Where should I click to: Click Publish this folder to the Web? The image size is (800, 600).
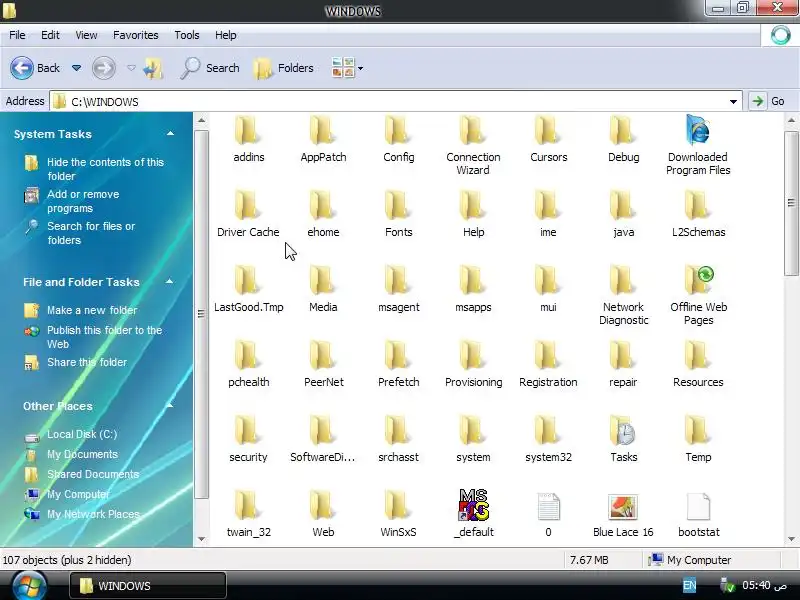pyautogui.click(x=105, y=337)
